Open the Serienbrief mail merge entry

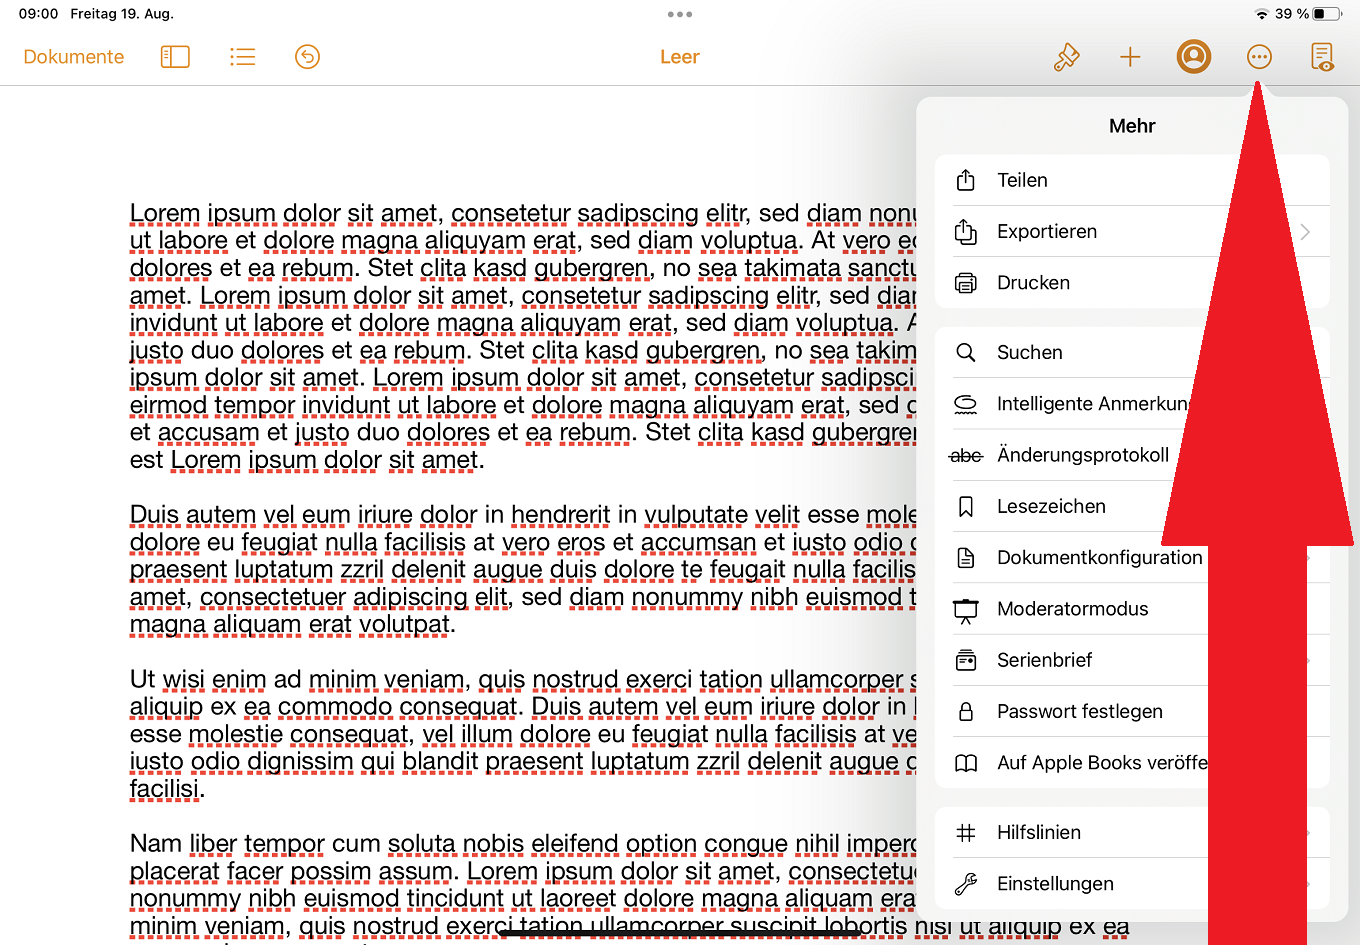(1132, 660)
